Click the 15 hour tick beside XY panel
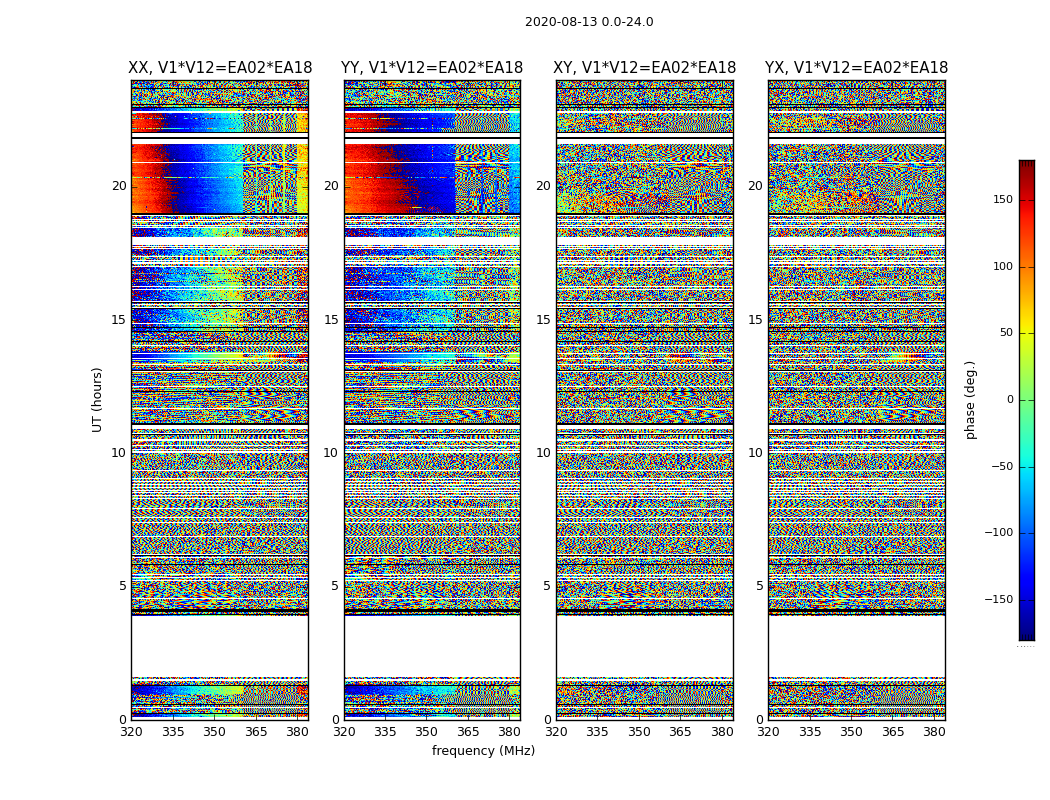 pyautogui.click(x=544, y=320)
